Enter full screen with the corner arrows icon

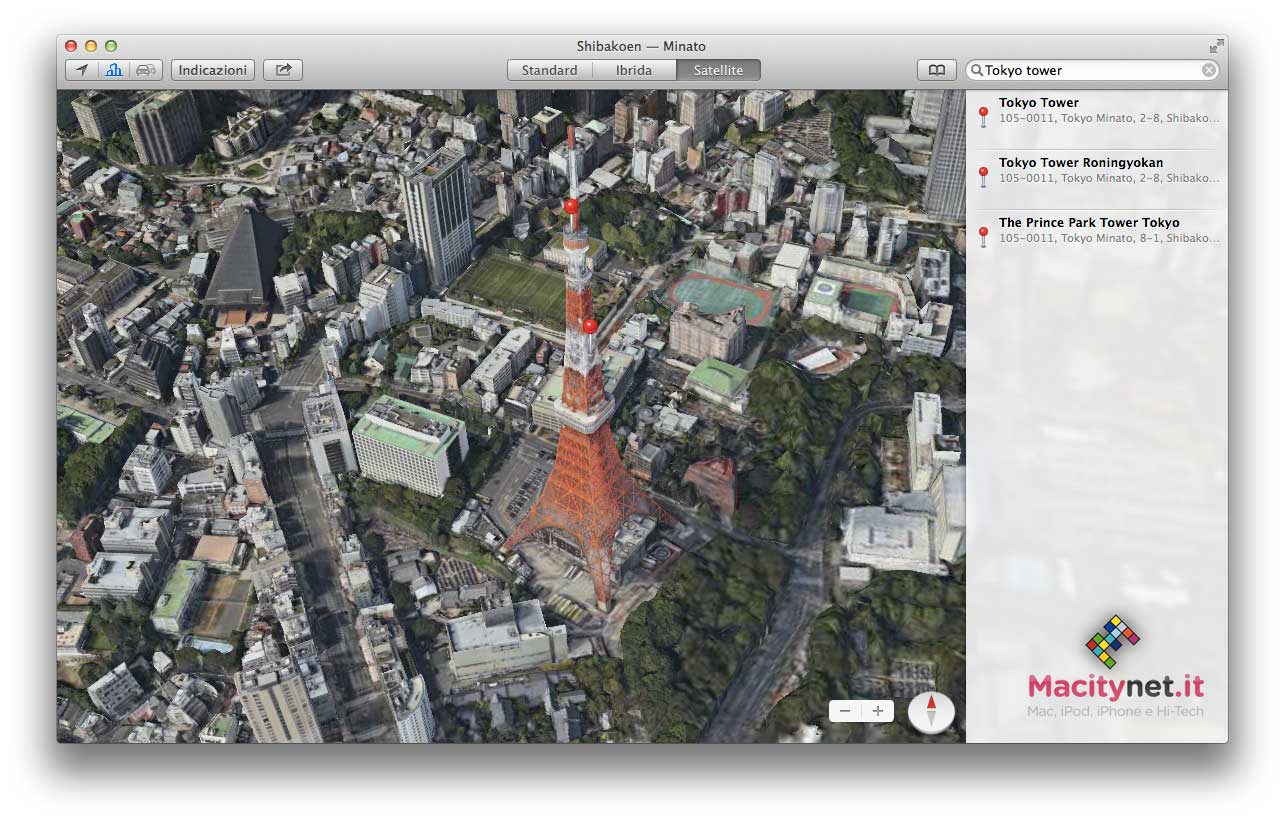1215,46
